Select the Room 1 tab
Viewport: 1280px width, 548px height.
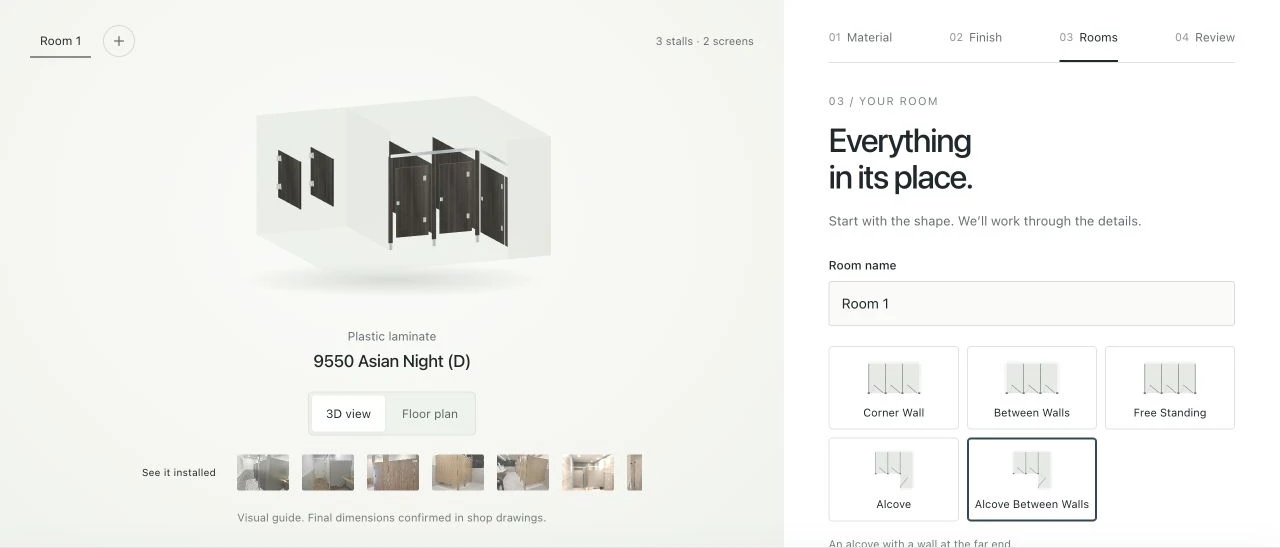60,41
